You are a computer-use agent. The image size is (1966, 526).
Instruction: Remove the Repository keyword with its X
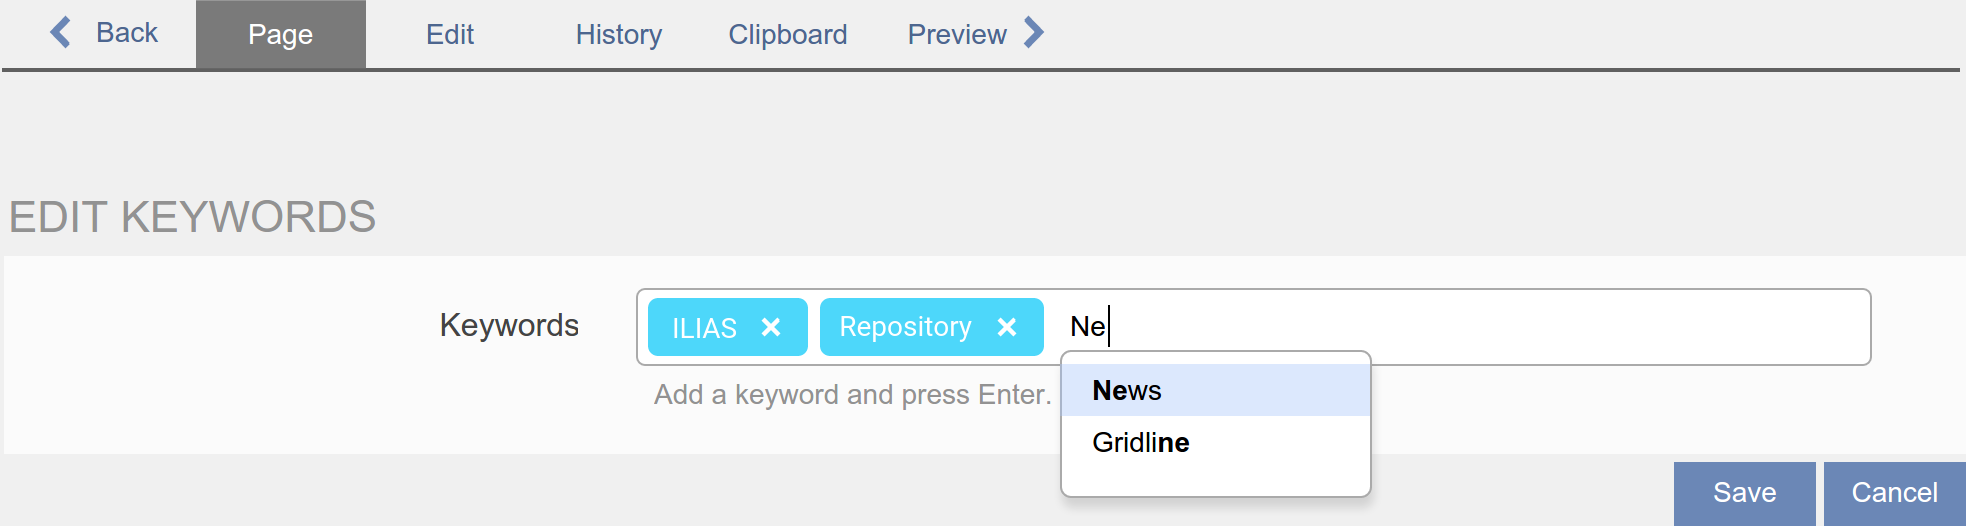pyautogui.click(x=1007, y=327)
